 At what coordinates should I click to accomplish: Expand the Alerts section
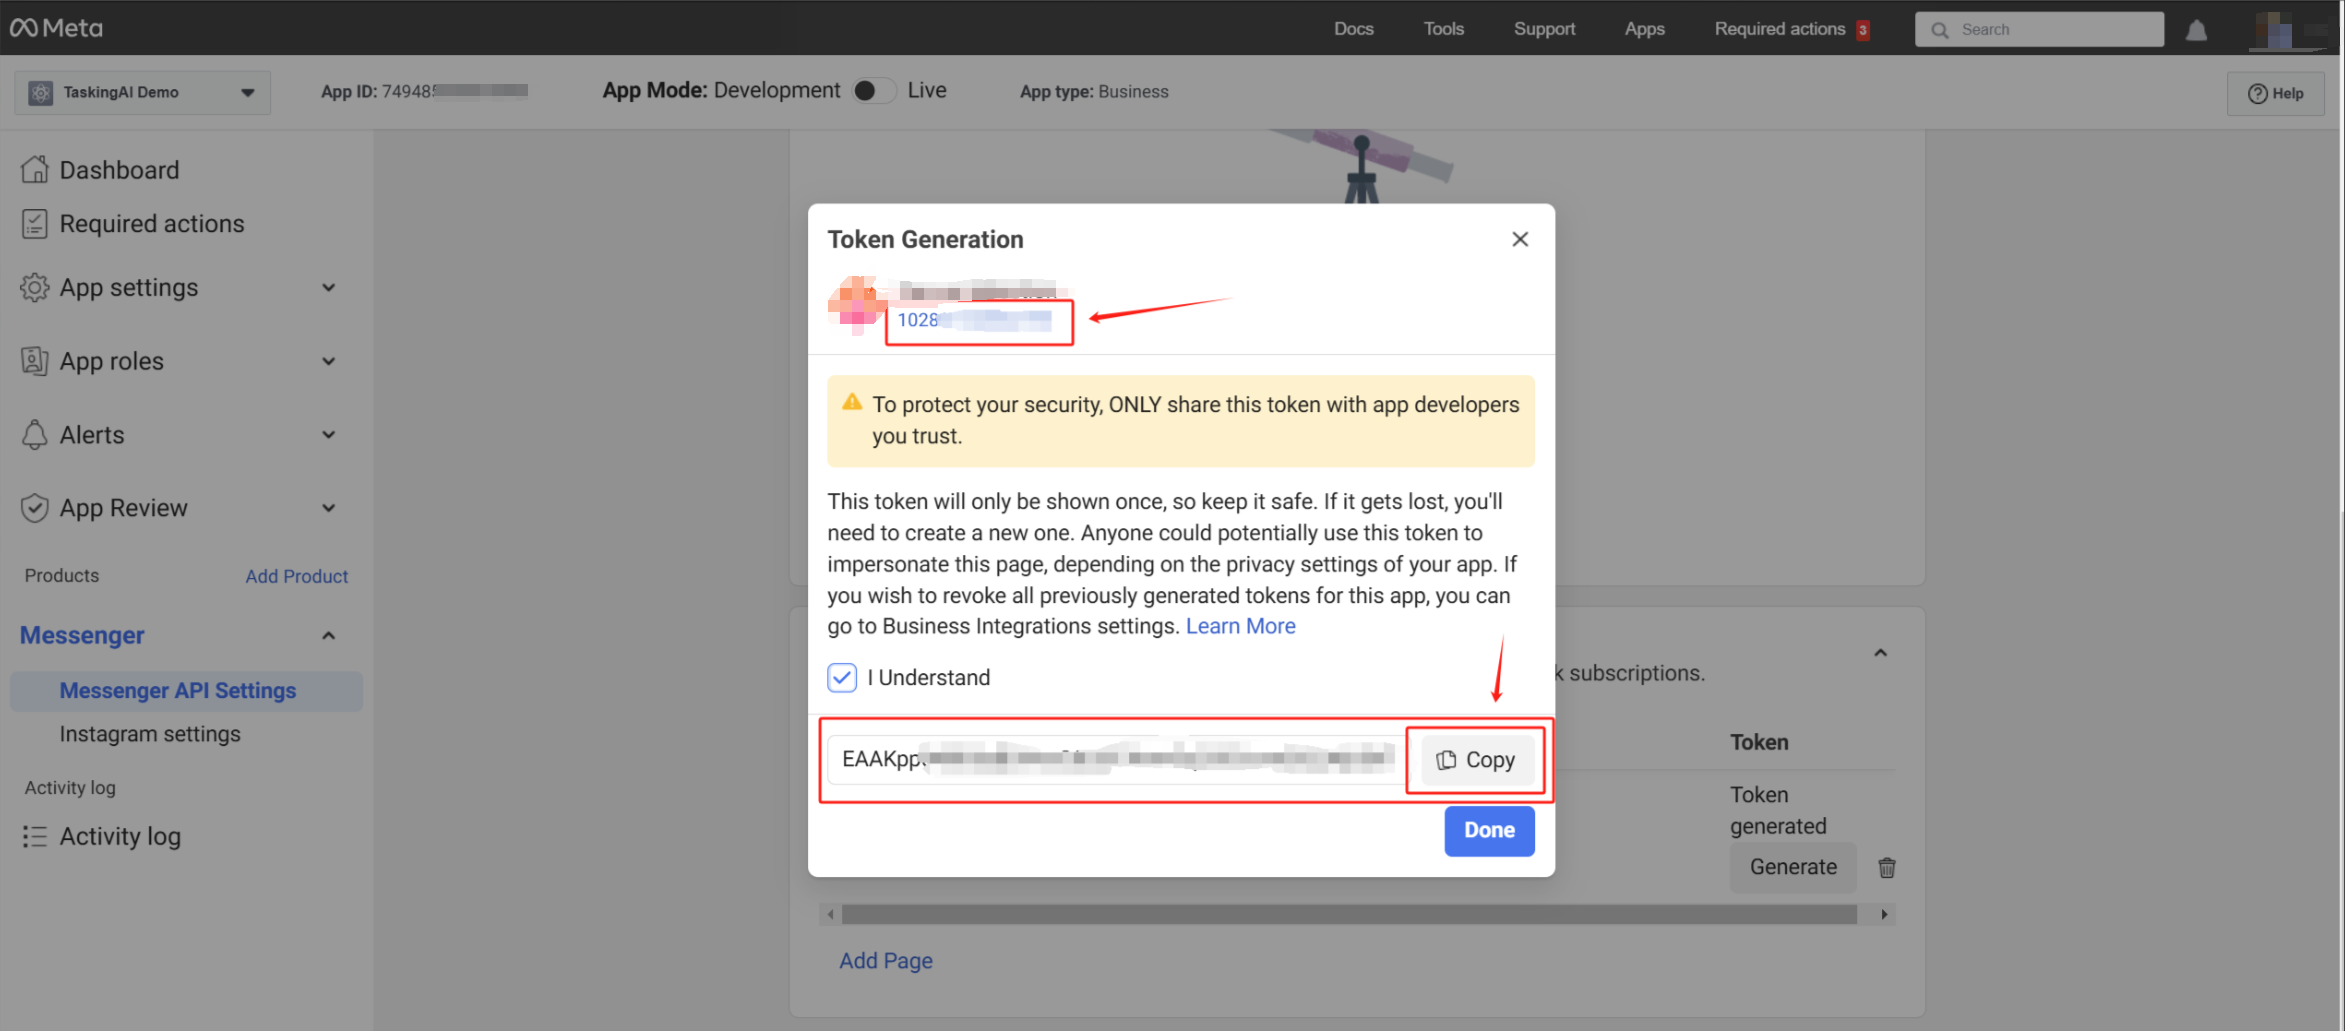328,435
